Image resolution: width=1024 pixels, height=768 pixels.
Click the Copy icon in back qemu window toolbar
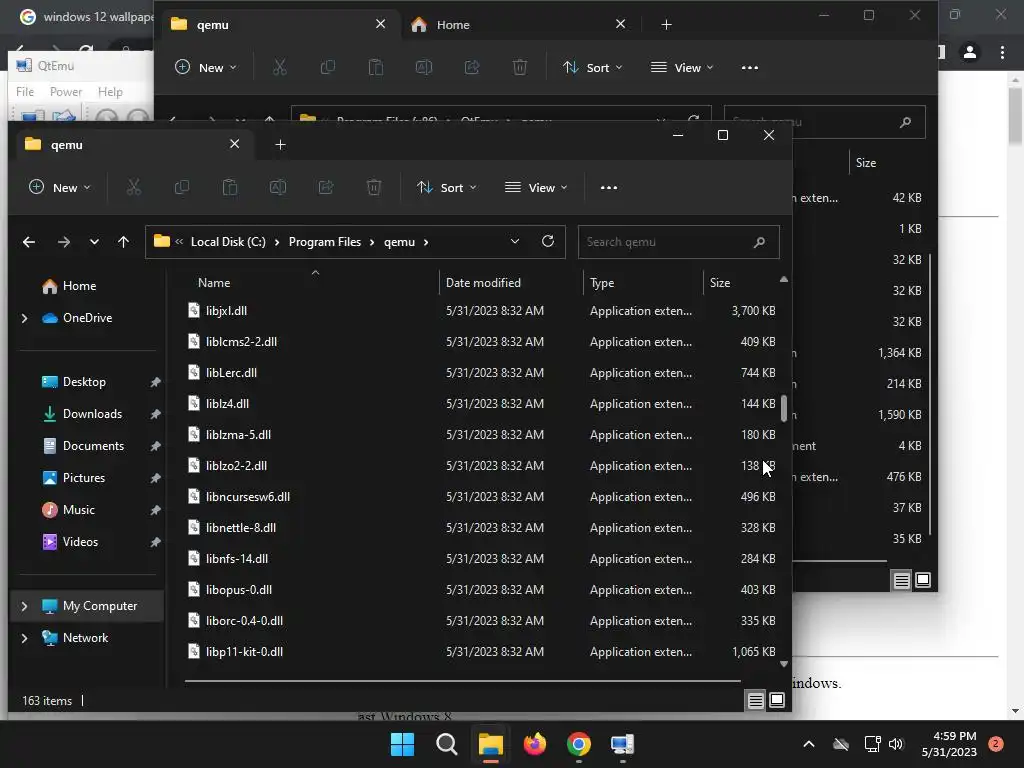click(x=328, y=67)
